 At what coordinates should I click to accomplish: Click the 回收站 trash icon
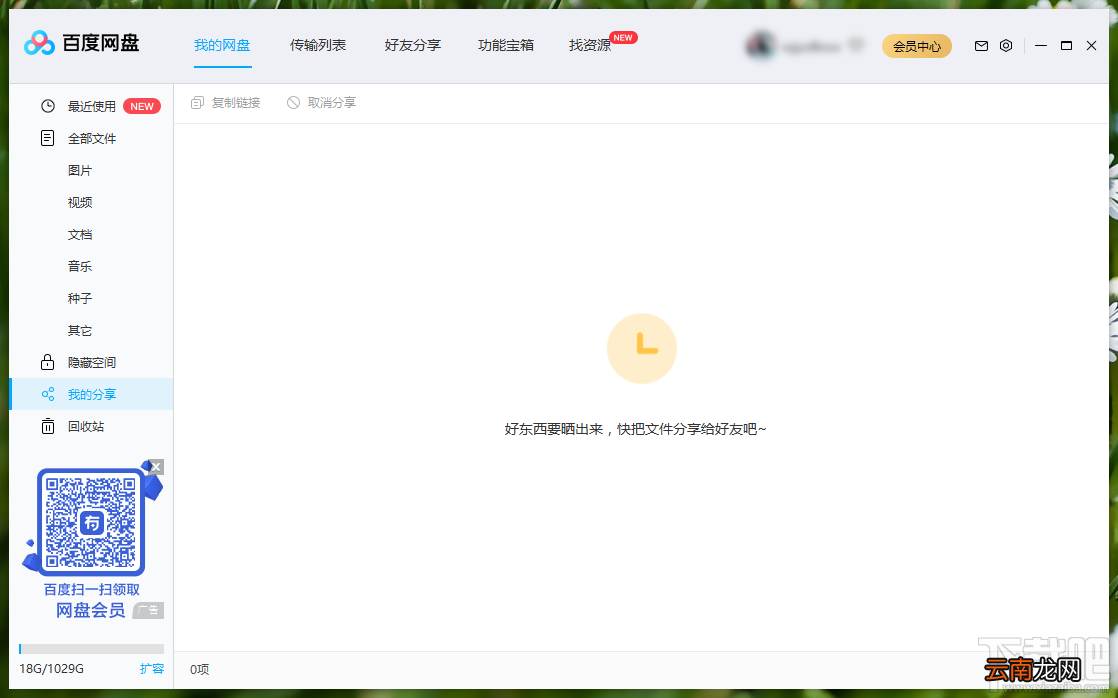[48, 426]
